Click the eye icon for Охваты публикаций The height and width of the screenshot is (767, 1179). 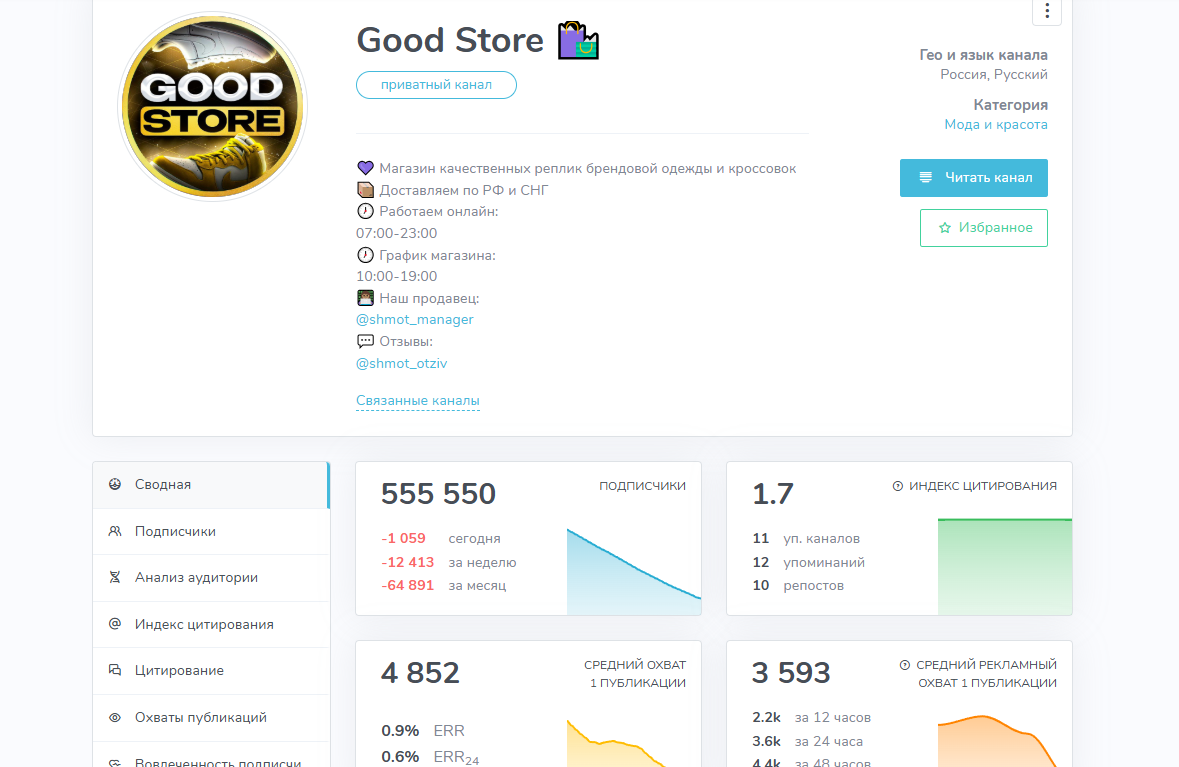[x=115, y=717]
